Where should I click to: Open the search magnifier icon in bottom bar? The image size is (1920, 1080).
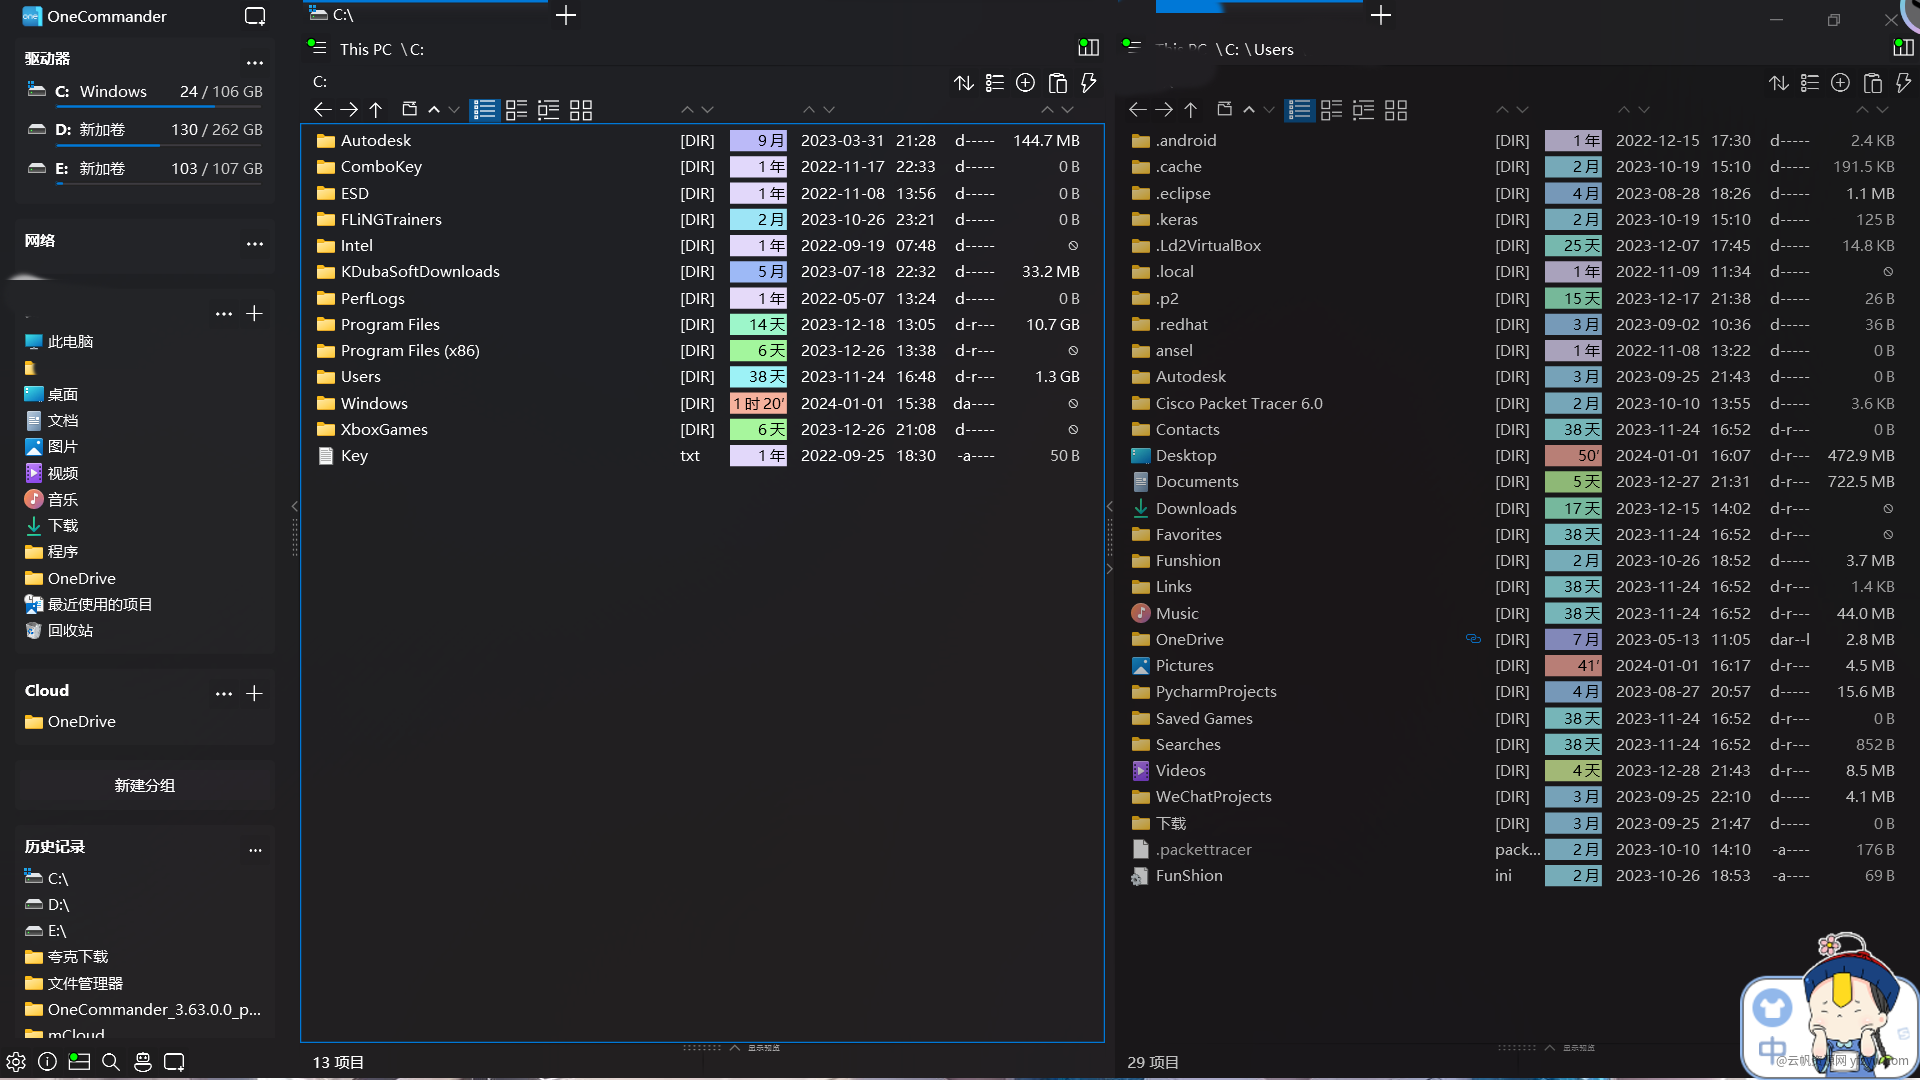(111, 1062)
